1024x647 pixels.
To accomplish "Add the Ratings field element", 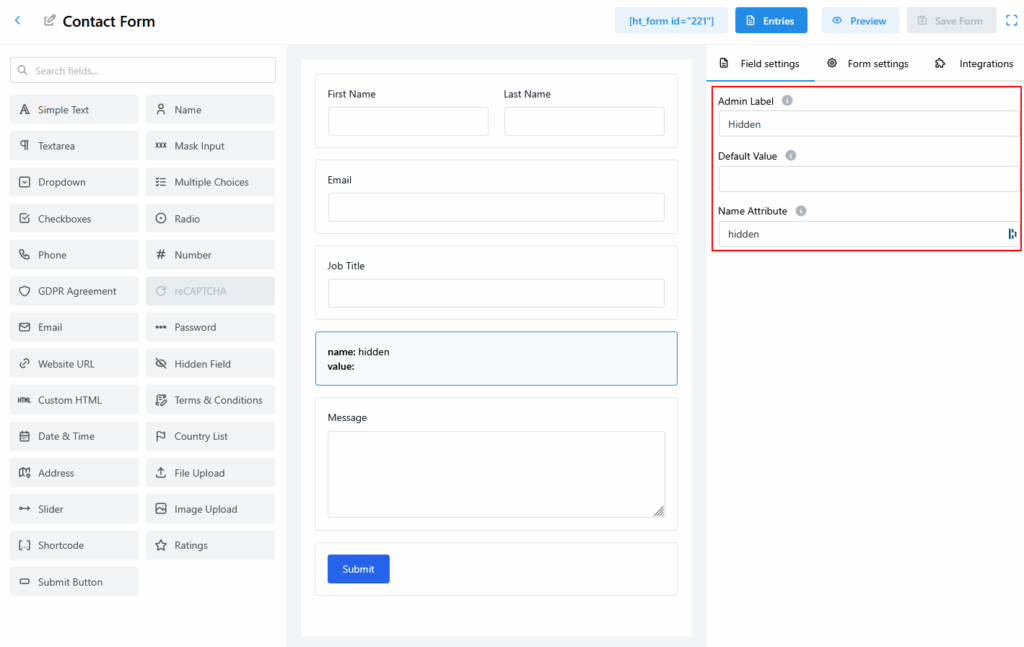I will (210, 545).
